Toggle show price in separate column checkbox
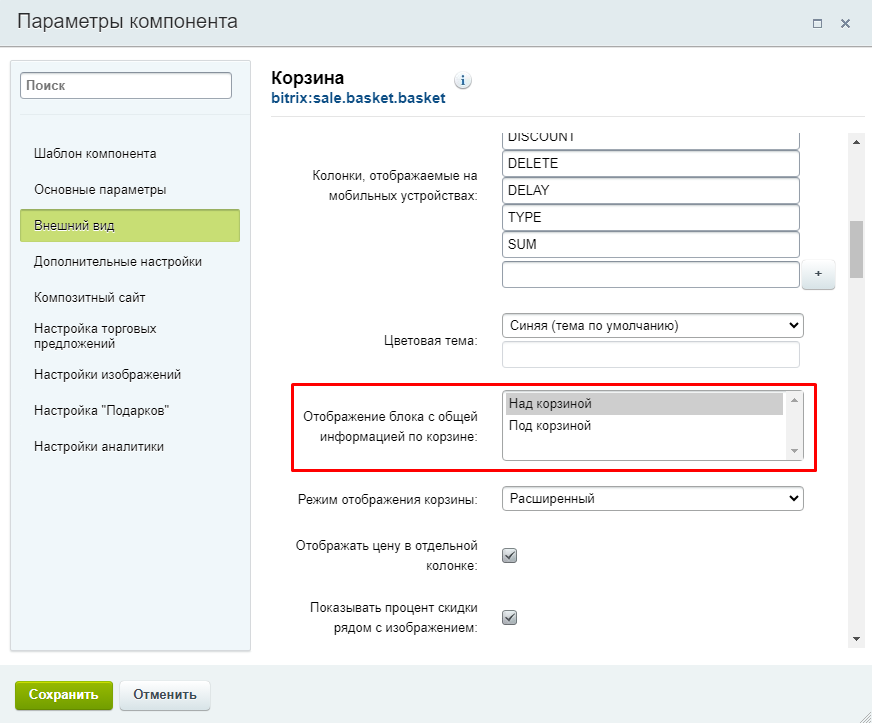 point(509,555)
